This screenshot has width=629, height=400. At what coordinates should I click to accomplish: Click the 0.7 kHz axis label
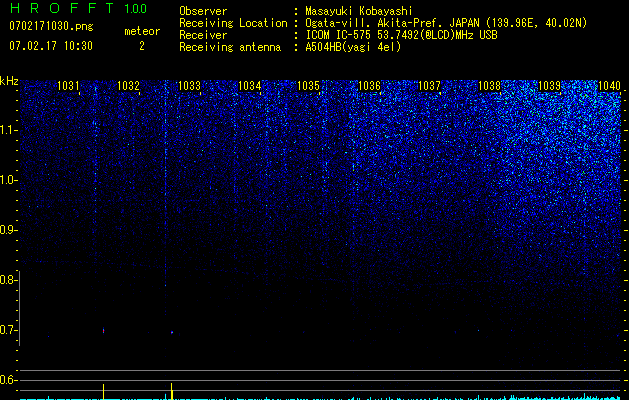7,330
